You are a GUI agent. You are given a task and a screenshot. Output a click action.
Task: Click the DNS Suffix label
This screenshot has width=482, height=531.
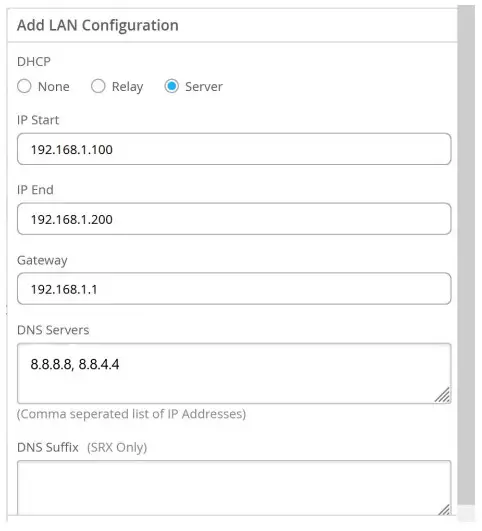pyautogui.click(x=48, y=447)
